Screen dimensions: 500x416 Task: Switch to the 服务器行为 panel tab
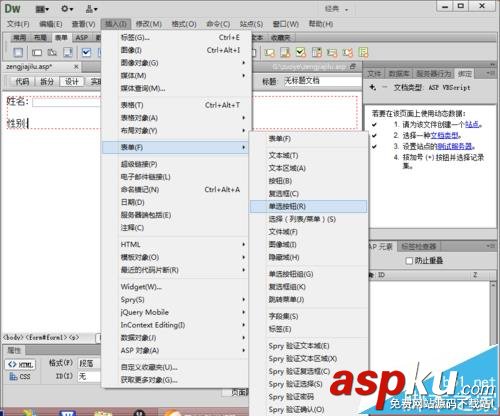(x=434, y=74)
